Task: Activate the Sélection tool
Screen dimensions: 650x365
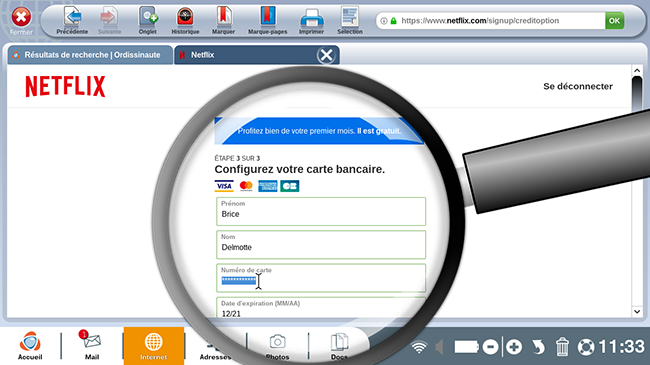Action: pyautogui.click(x=350, y=20)
